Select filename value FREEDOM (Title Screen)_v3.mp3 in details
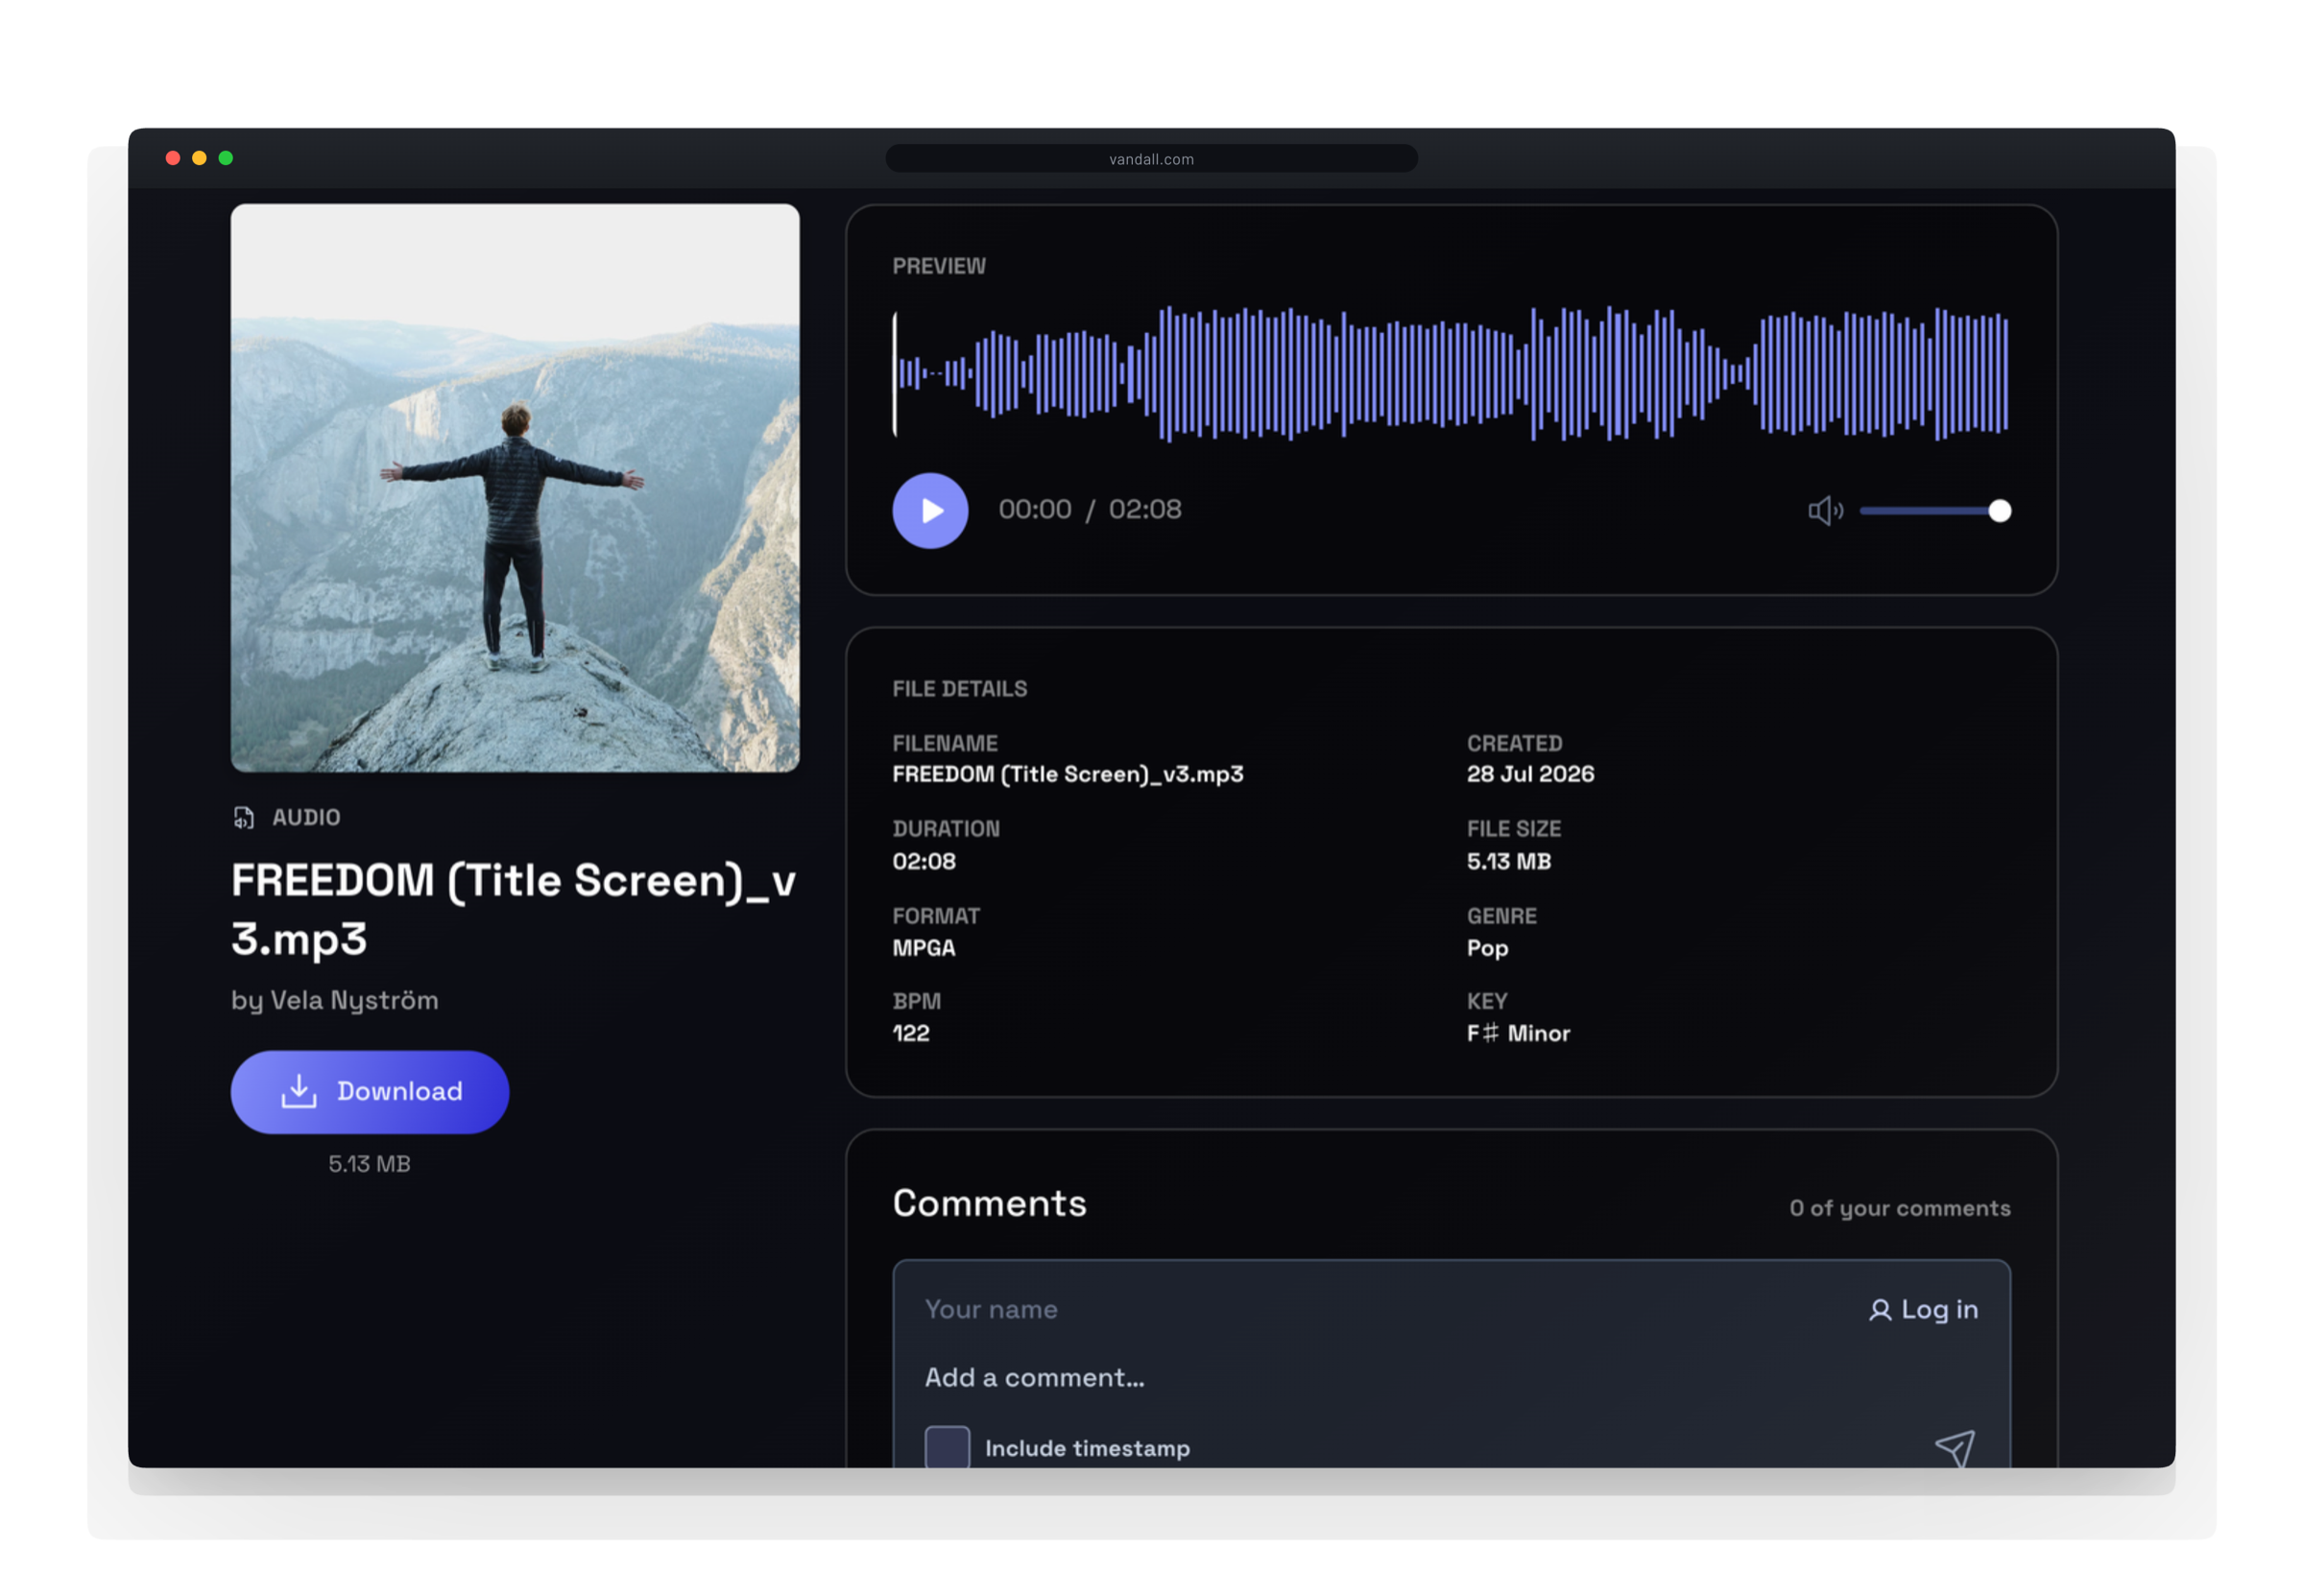The width and height of the screenshot is (2304, 1596). pyautogui.click(x=1067, y=774)
